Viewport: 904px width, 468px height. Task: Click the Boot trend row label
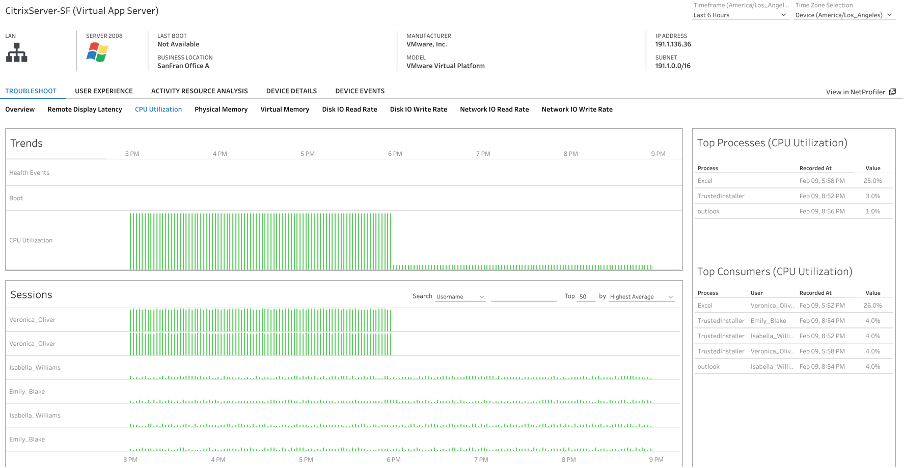point(16,198)
